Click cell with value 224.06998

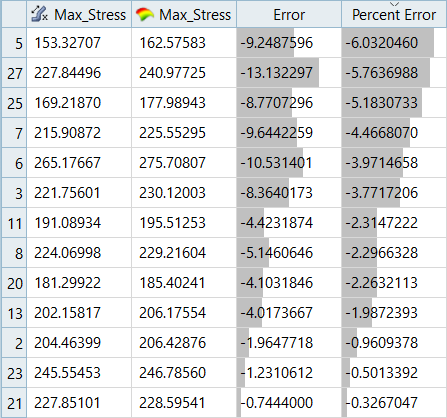pos(79,253)
